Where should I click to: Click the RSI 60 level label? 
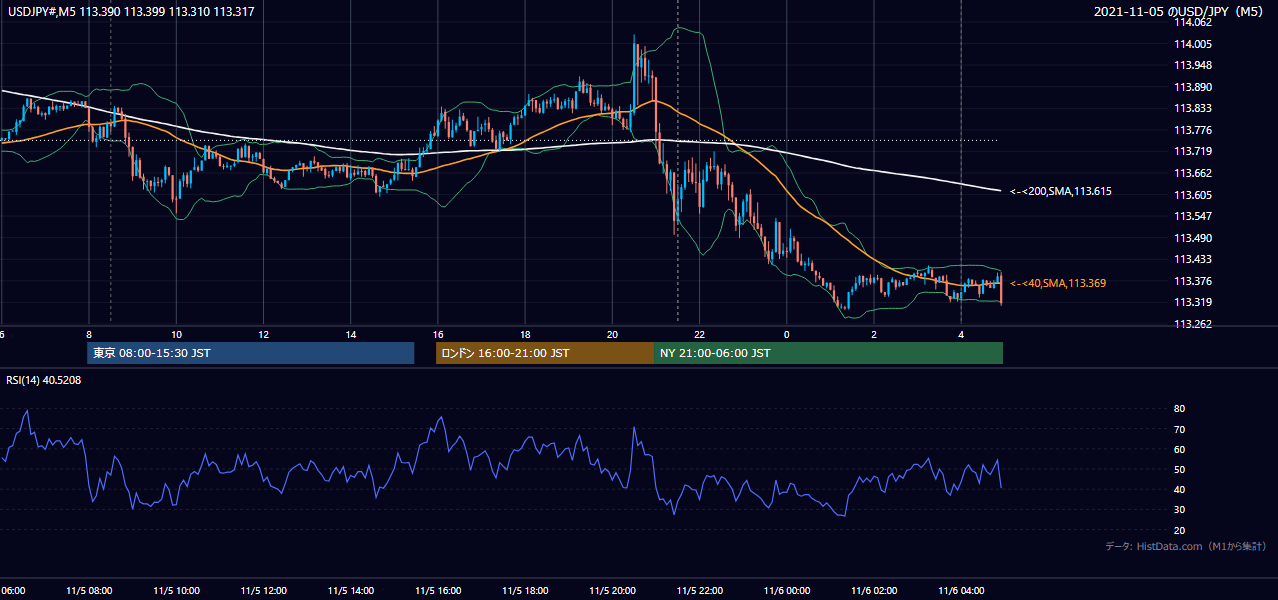coord(1179,449)
